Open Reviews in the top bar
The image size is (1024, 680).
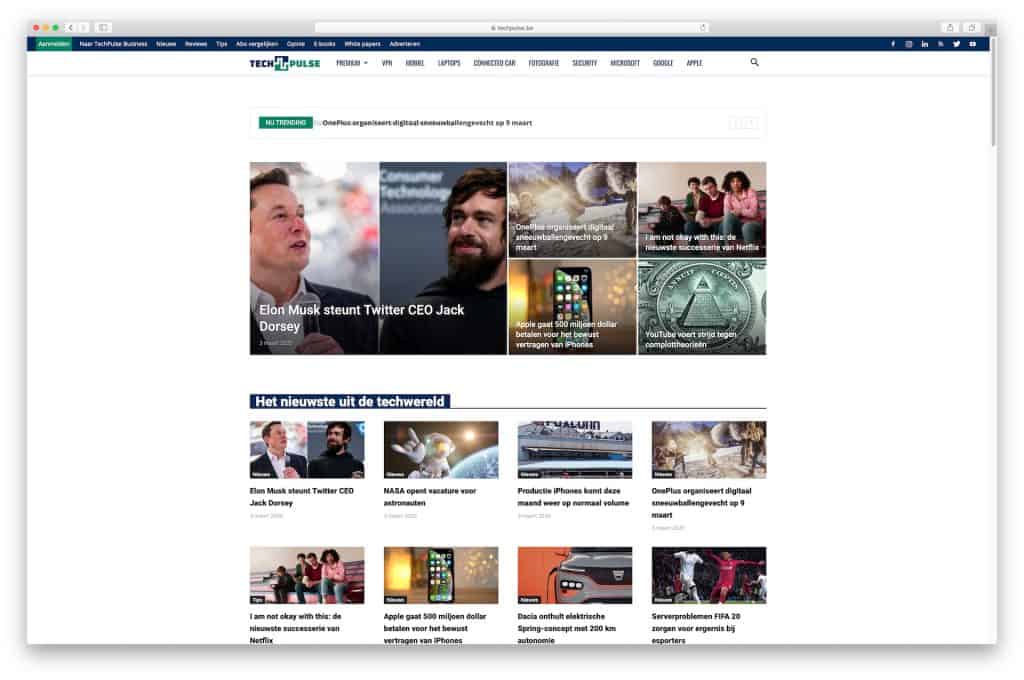pyautogui.click(x=196, y=44)
